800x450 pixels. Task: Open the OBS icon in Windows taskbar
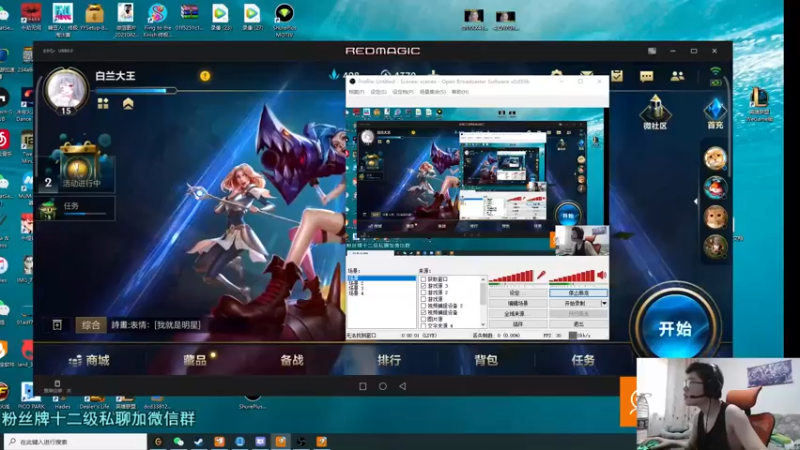301,442
